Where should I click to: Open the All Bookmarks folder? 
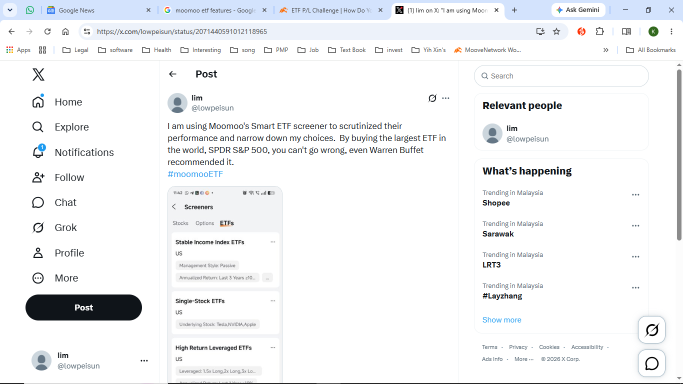[x=651, y=50]
